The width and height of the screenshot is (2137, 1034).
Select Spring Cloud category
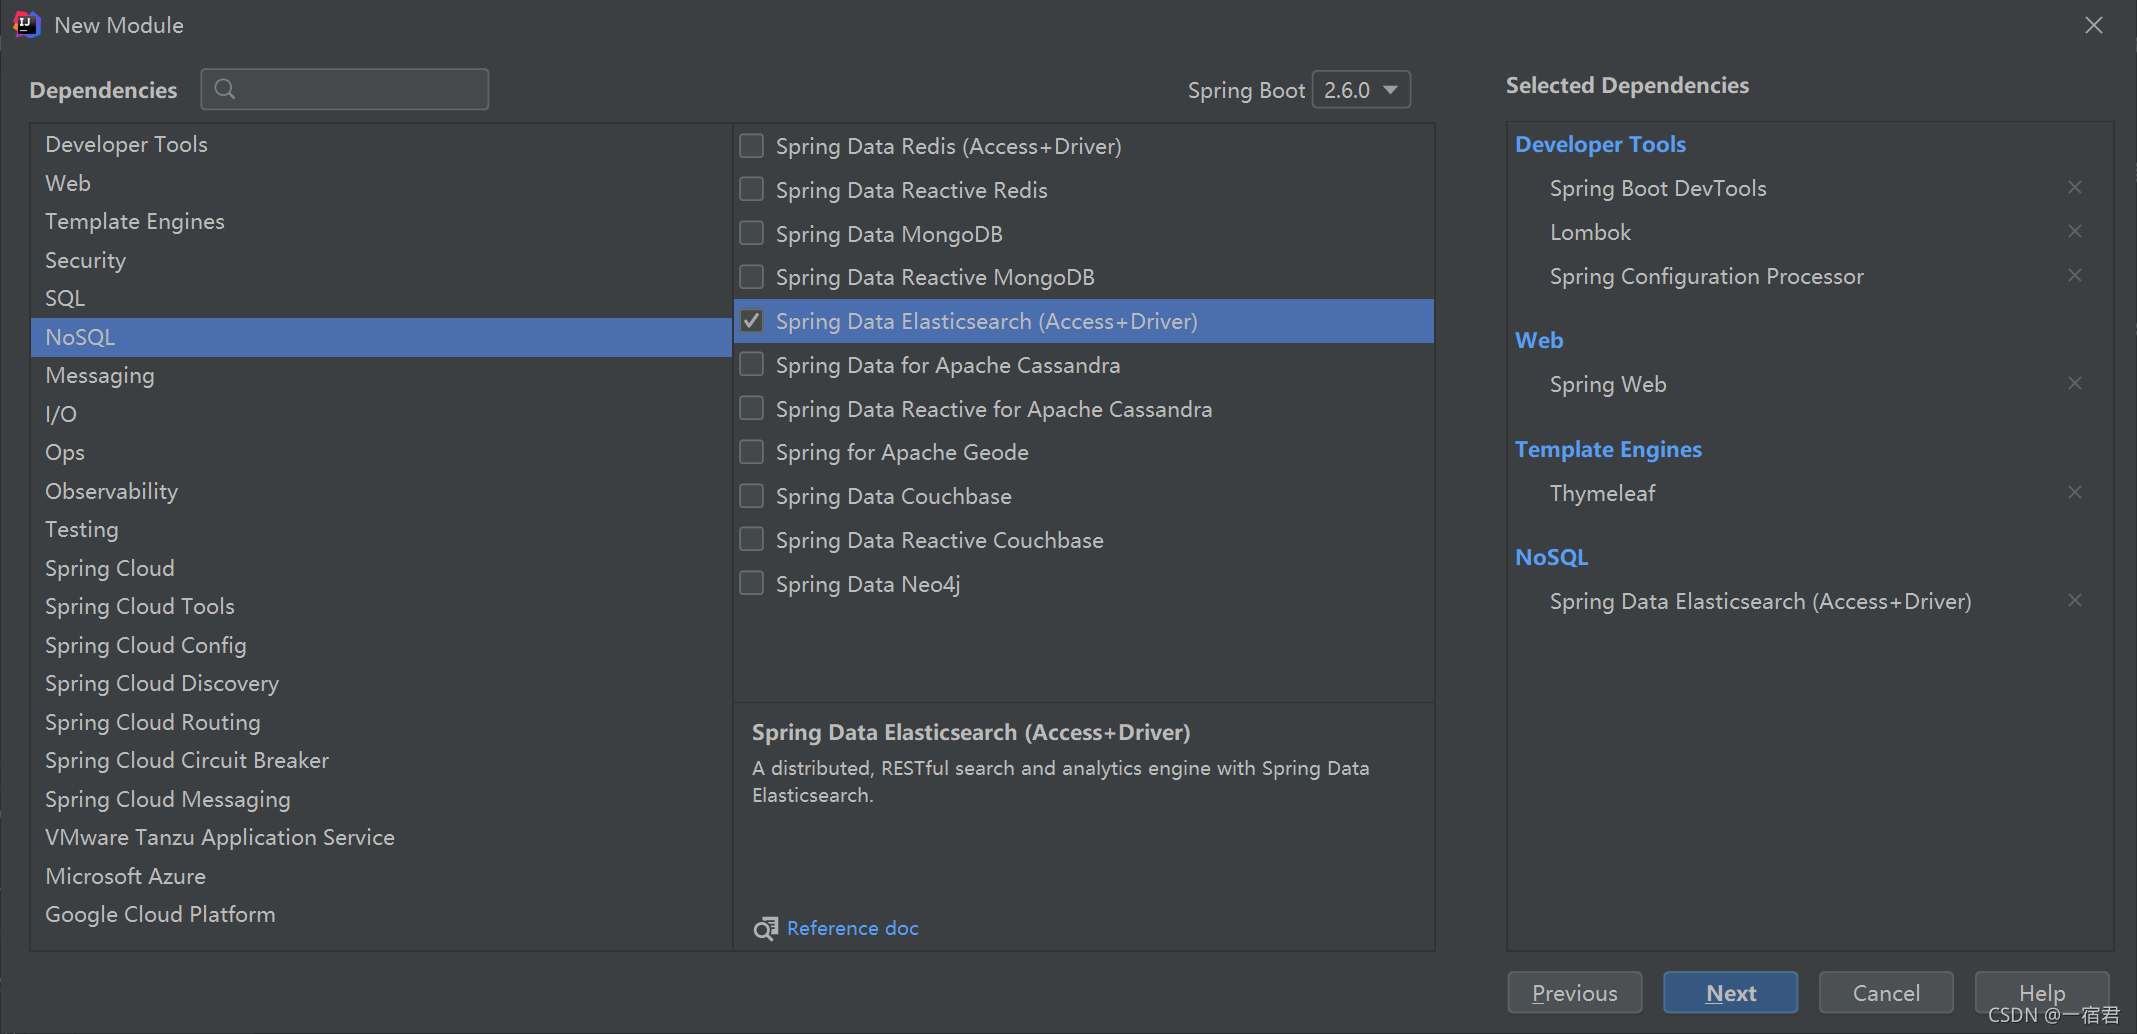[x=381, y=568]
